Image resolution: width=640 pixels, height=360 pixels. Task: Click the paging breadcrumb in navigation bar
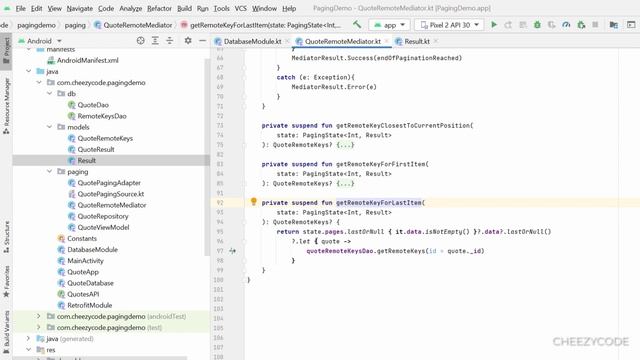coord(75,25)
